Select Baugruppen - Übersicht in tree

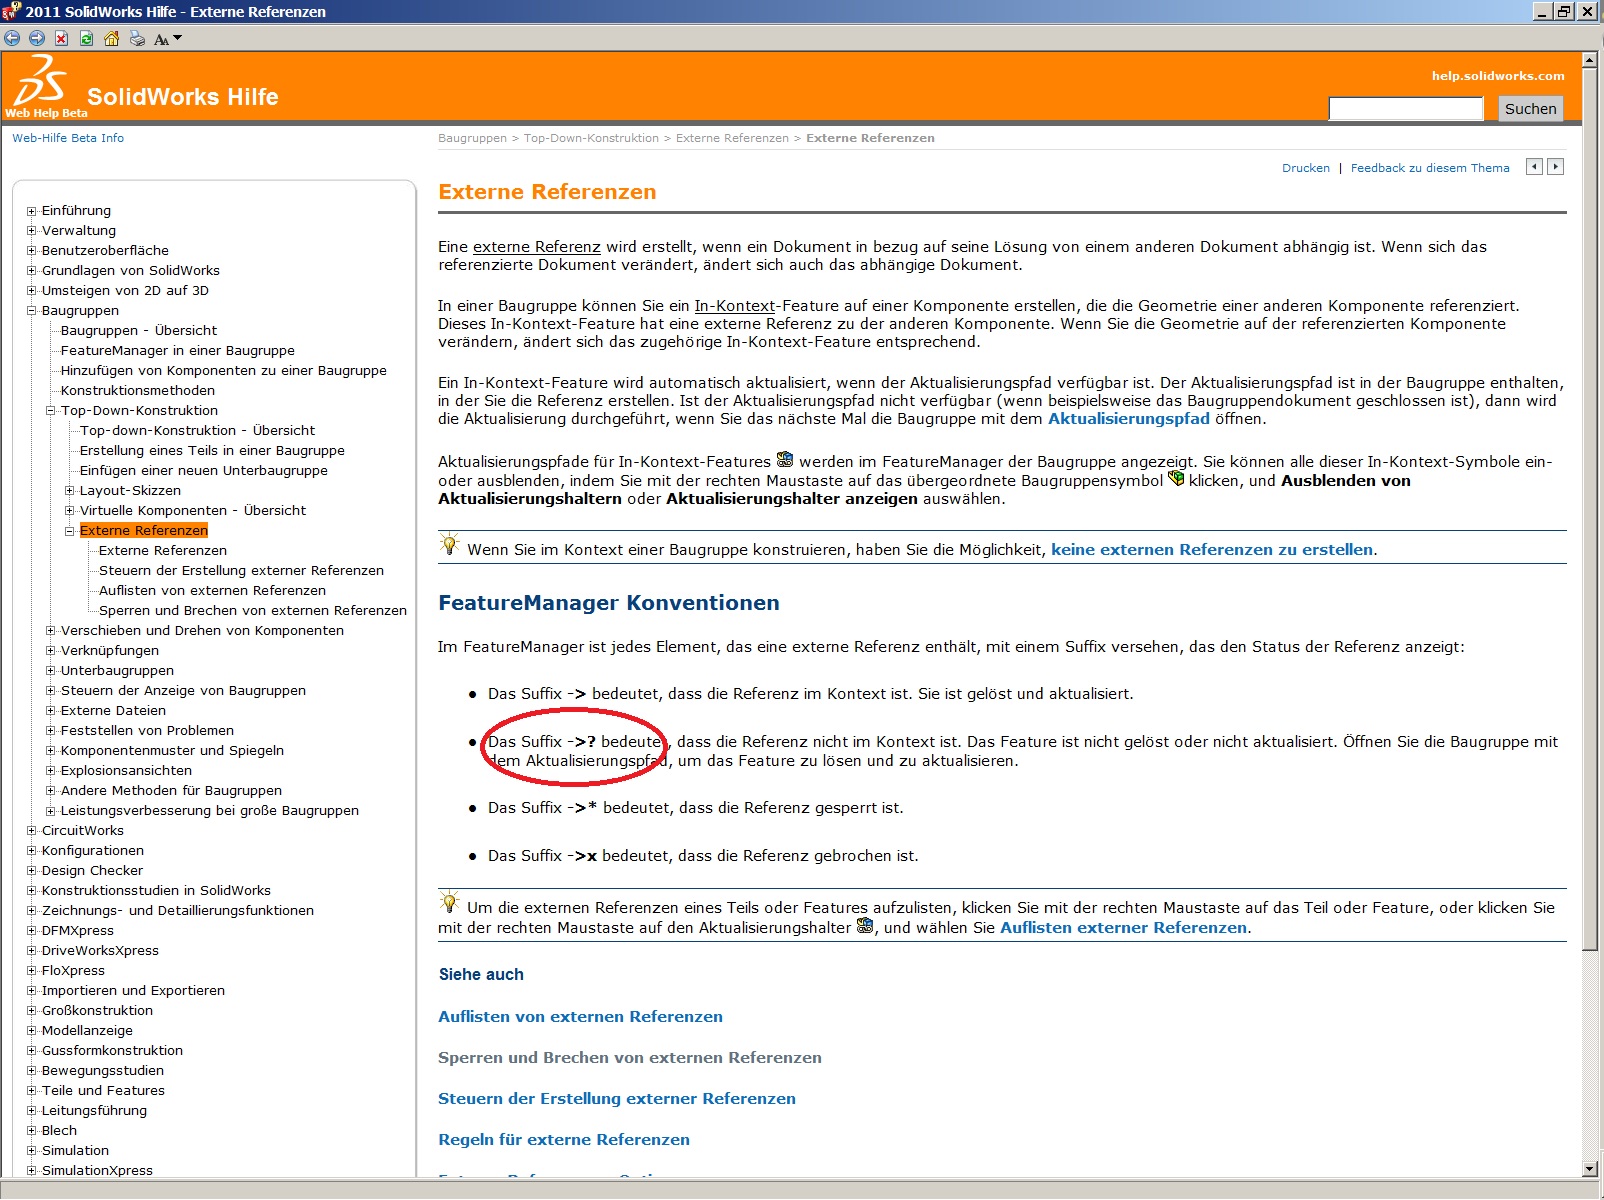[139, 331]
